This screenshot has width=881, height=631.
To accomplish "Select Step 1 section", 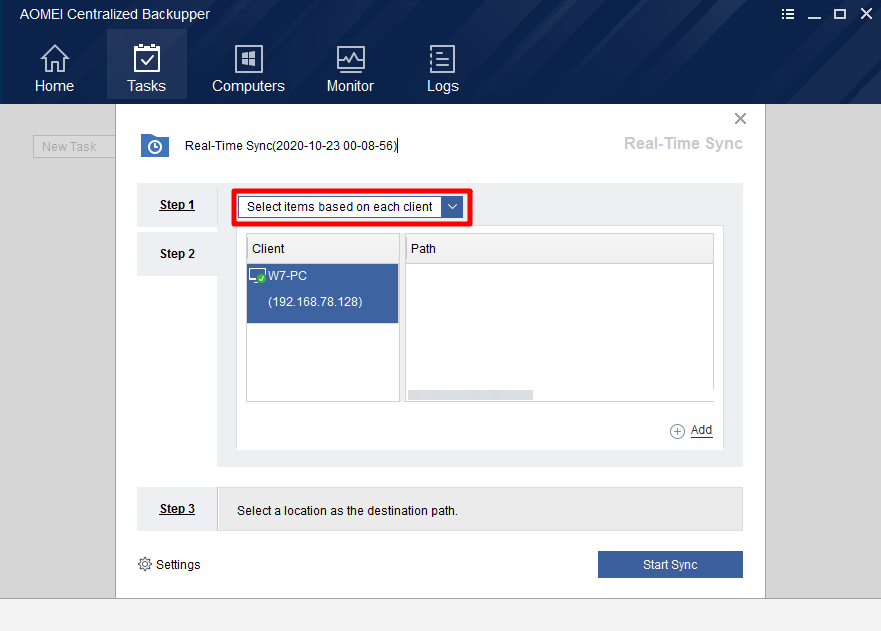I will (x=177, y=205).
